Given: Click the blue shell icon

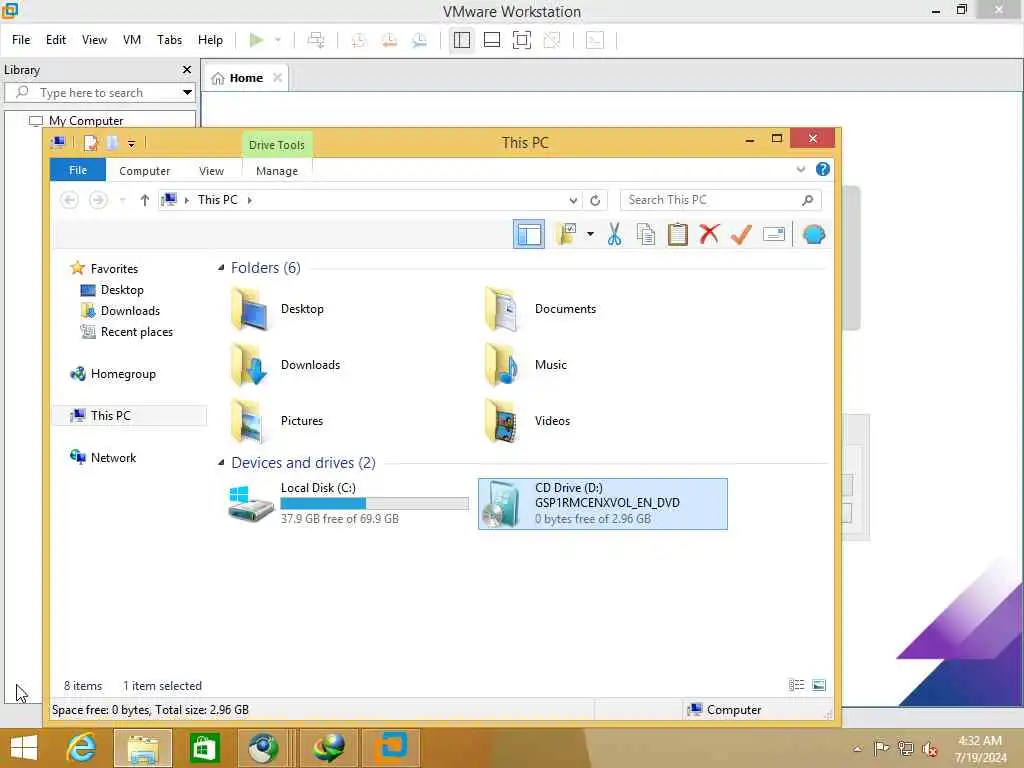Looking at the screenshot, I should (x=814, y=234).
